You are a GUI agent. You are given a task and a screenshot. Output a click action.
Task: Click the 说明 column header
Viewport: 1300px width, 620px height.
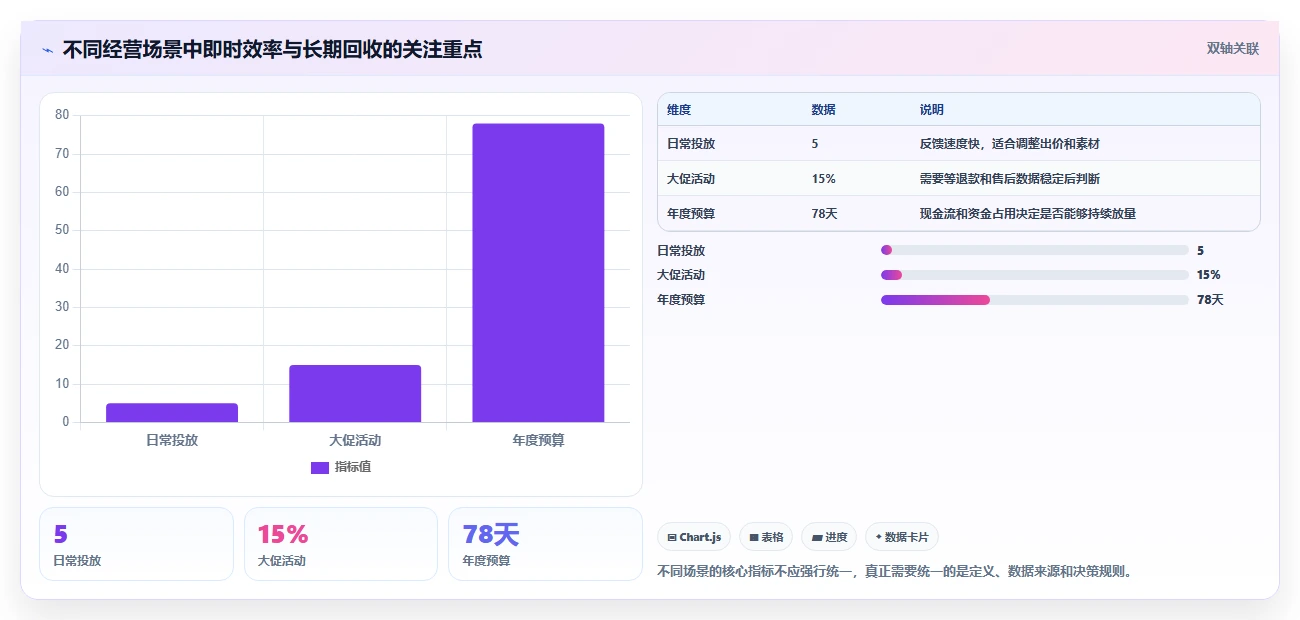point(932,110)
